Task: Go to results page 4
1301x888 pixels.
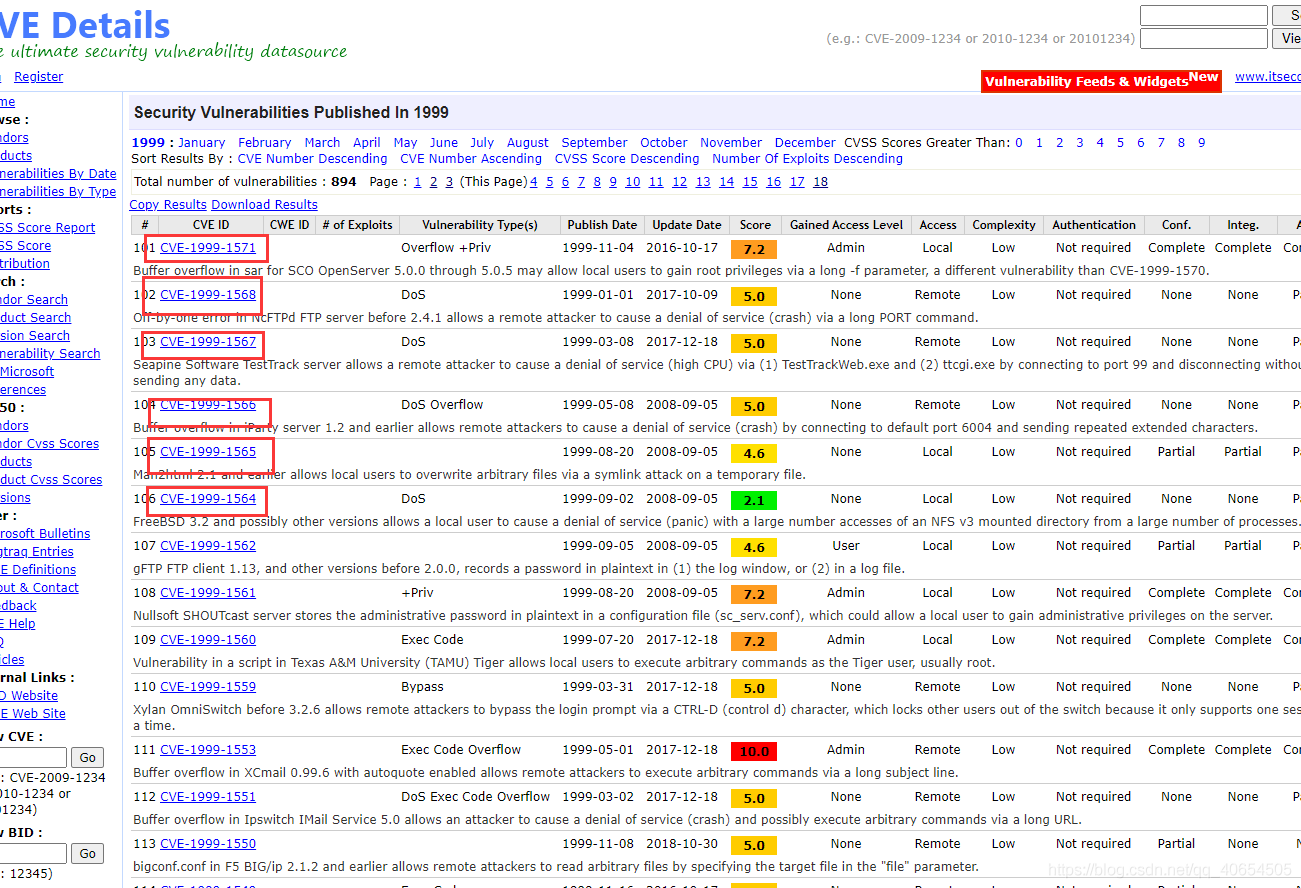Action: (534, 182)
